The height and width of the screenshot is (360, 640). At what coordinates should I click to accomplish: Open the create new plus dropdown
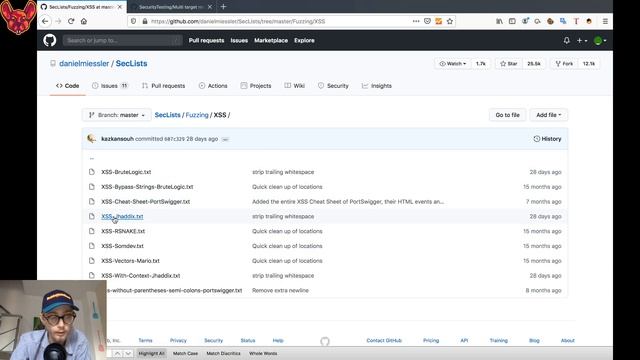click(x=582, y=40)
